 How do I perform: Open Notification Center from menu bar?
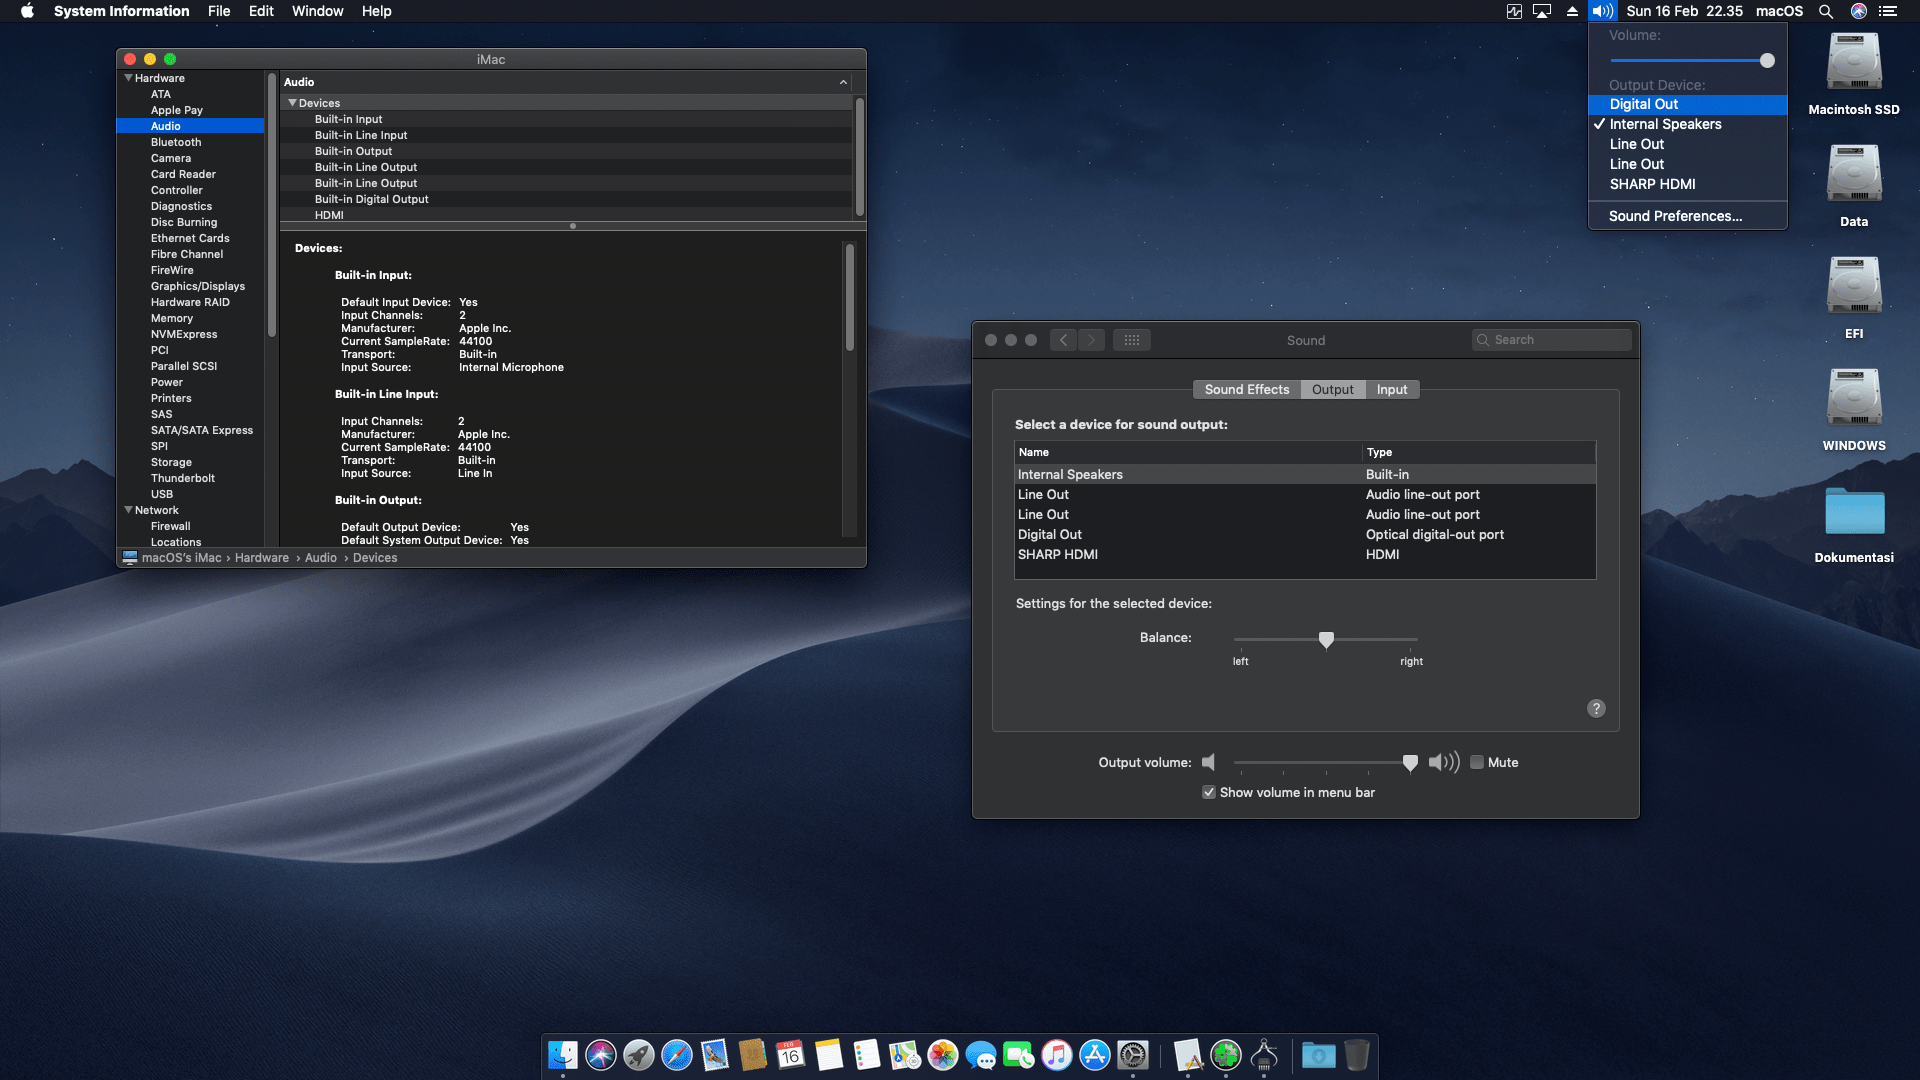point(1888,11)
